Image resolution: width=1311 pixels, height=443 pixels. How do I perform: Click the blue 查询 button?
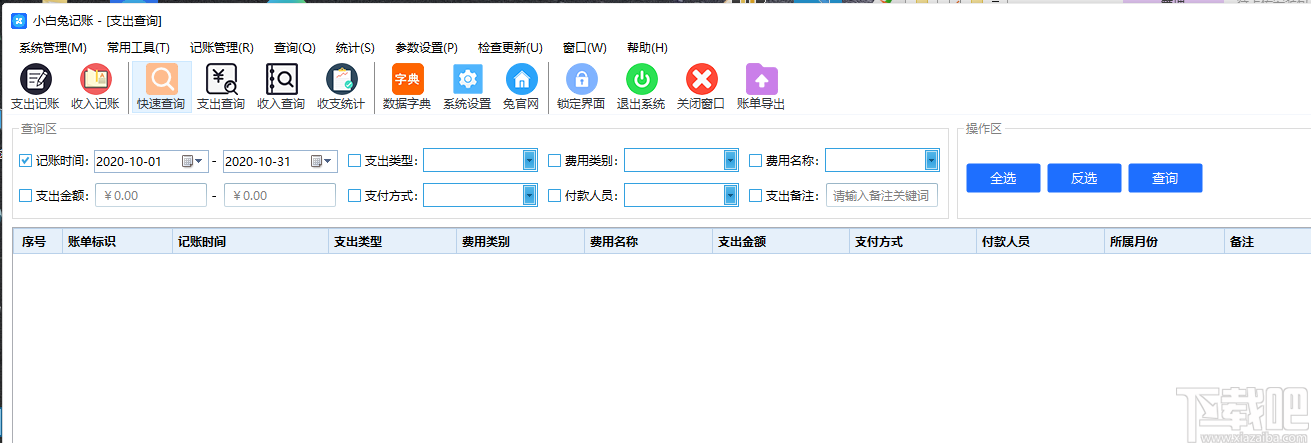1165,178
